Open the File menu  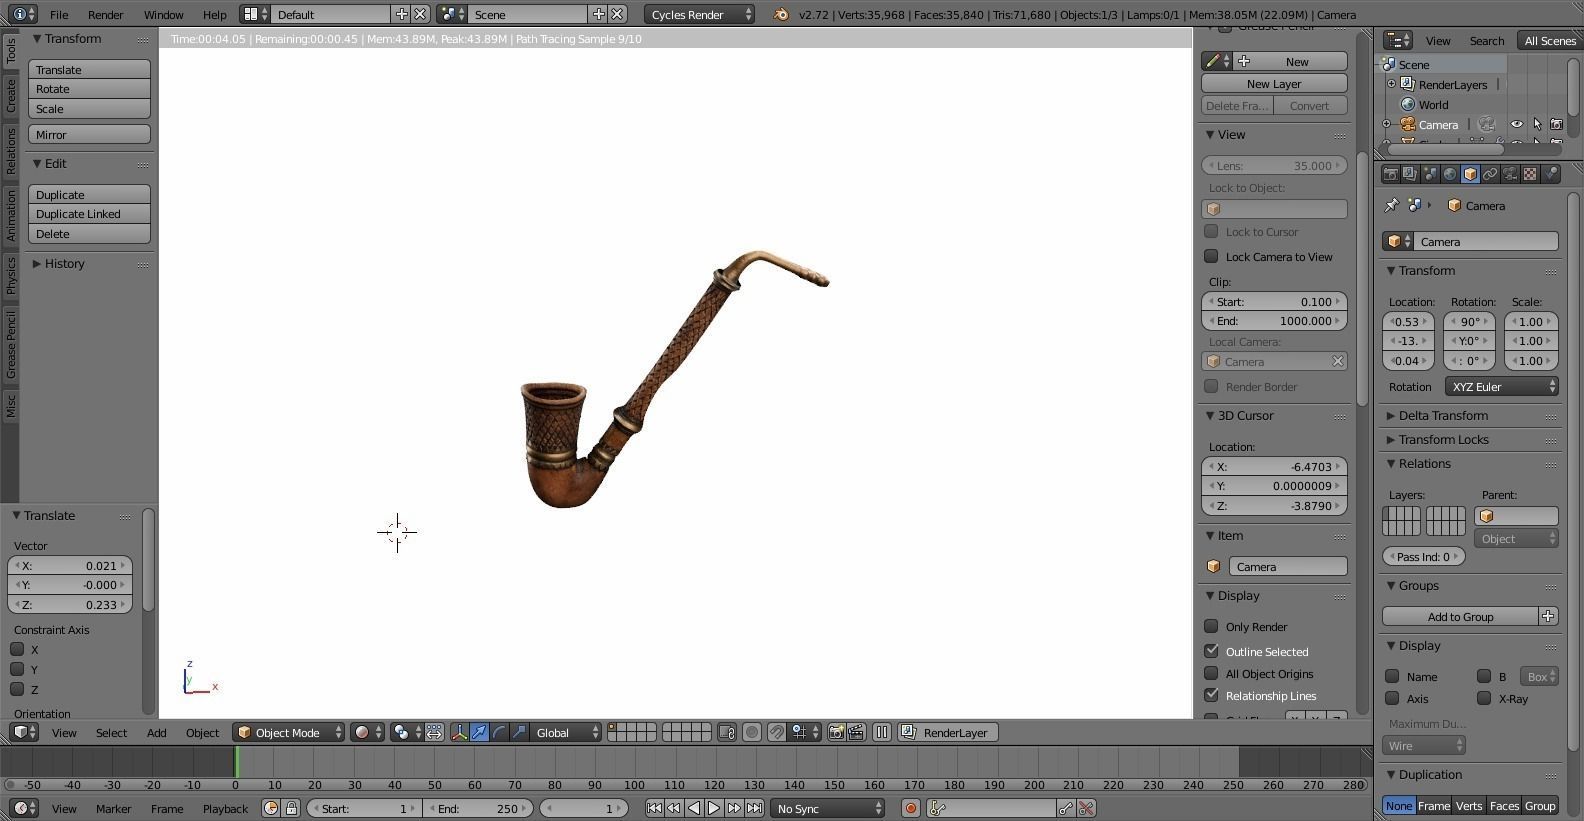pyautogui.click(x=59, y=14)
